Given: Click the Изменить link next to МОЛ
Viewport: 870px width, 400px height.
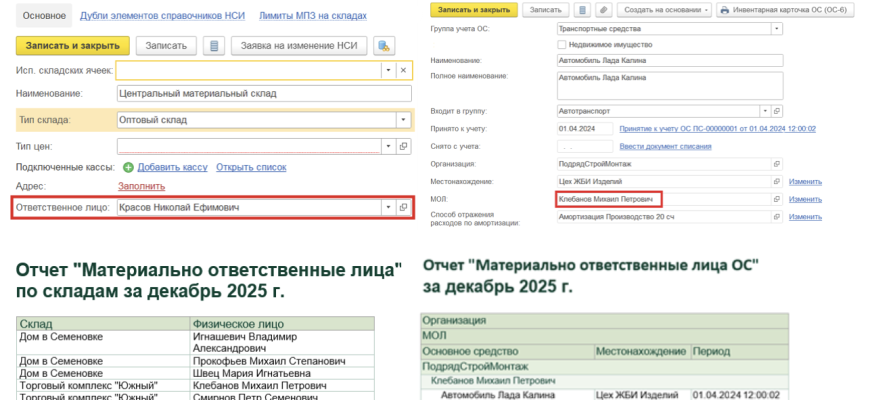Looking at the screenshot, I should point(805,199).
